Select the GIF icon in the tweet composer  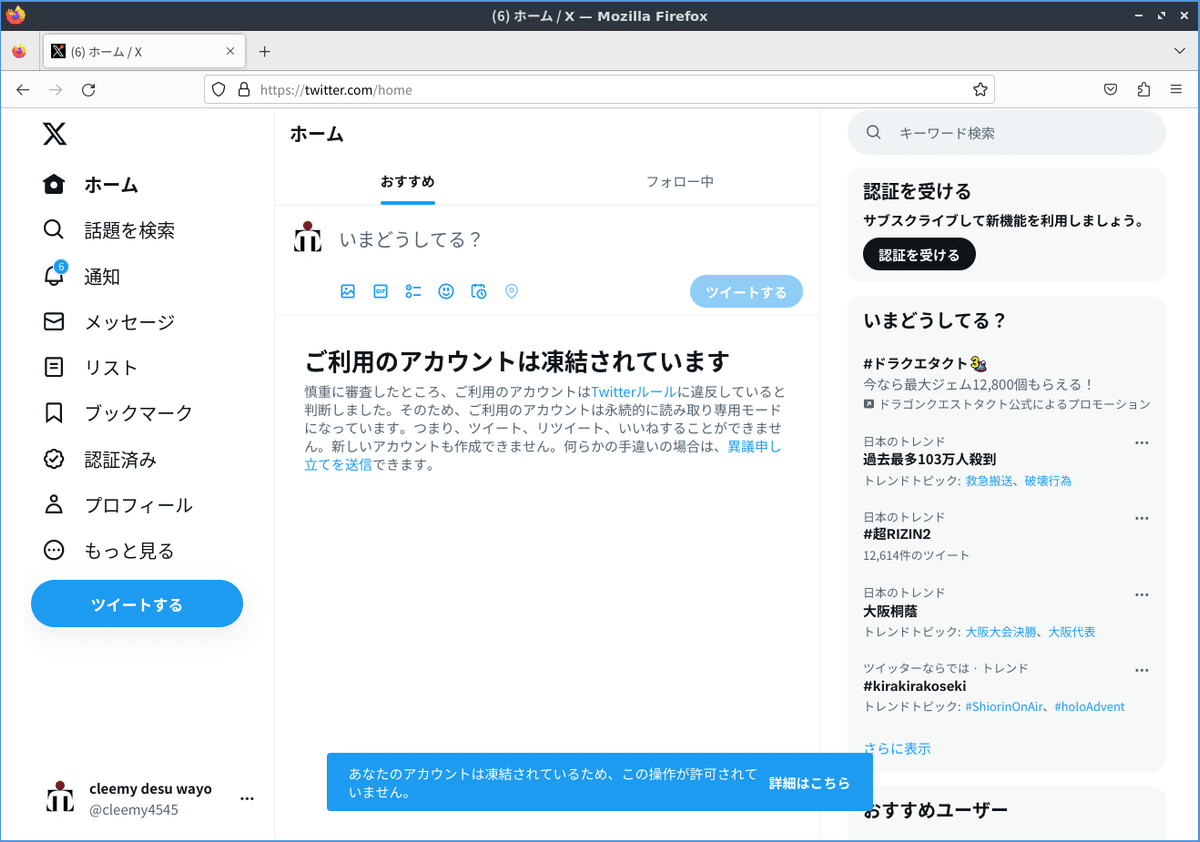point(380,291)
